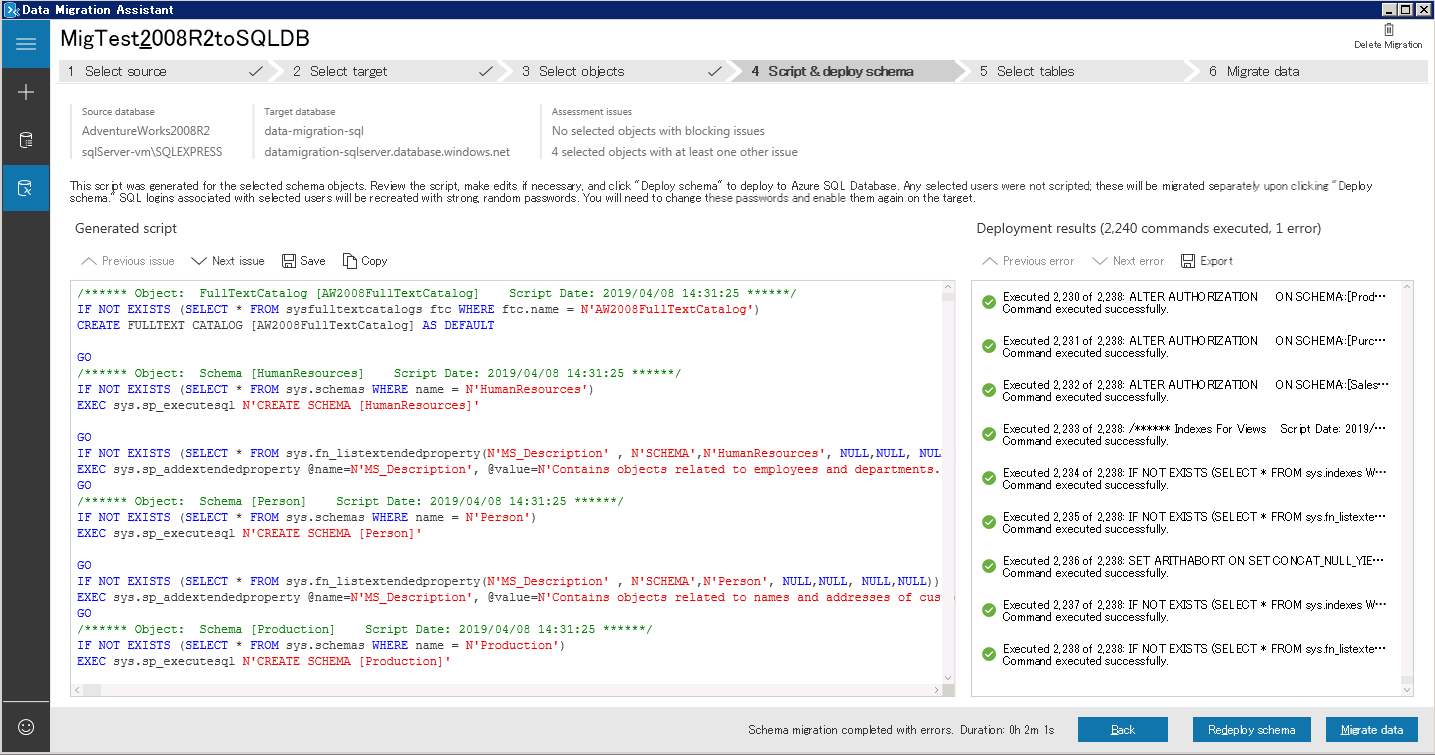Click source database name AdventureWorks2008R2
Image resolution: width=1435 pixels, height=755 pixels.
[x=146, y=131]
